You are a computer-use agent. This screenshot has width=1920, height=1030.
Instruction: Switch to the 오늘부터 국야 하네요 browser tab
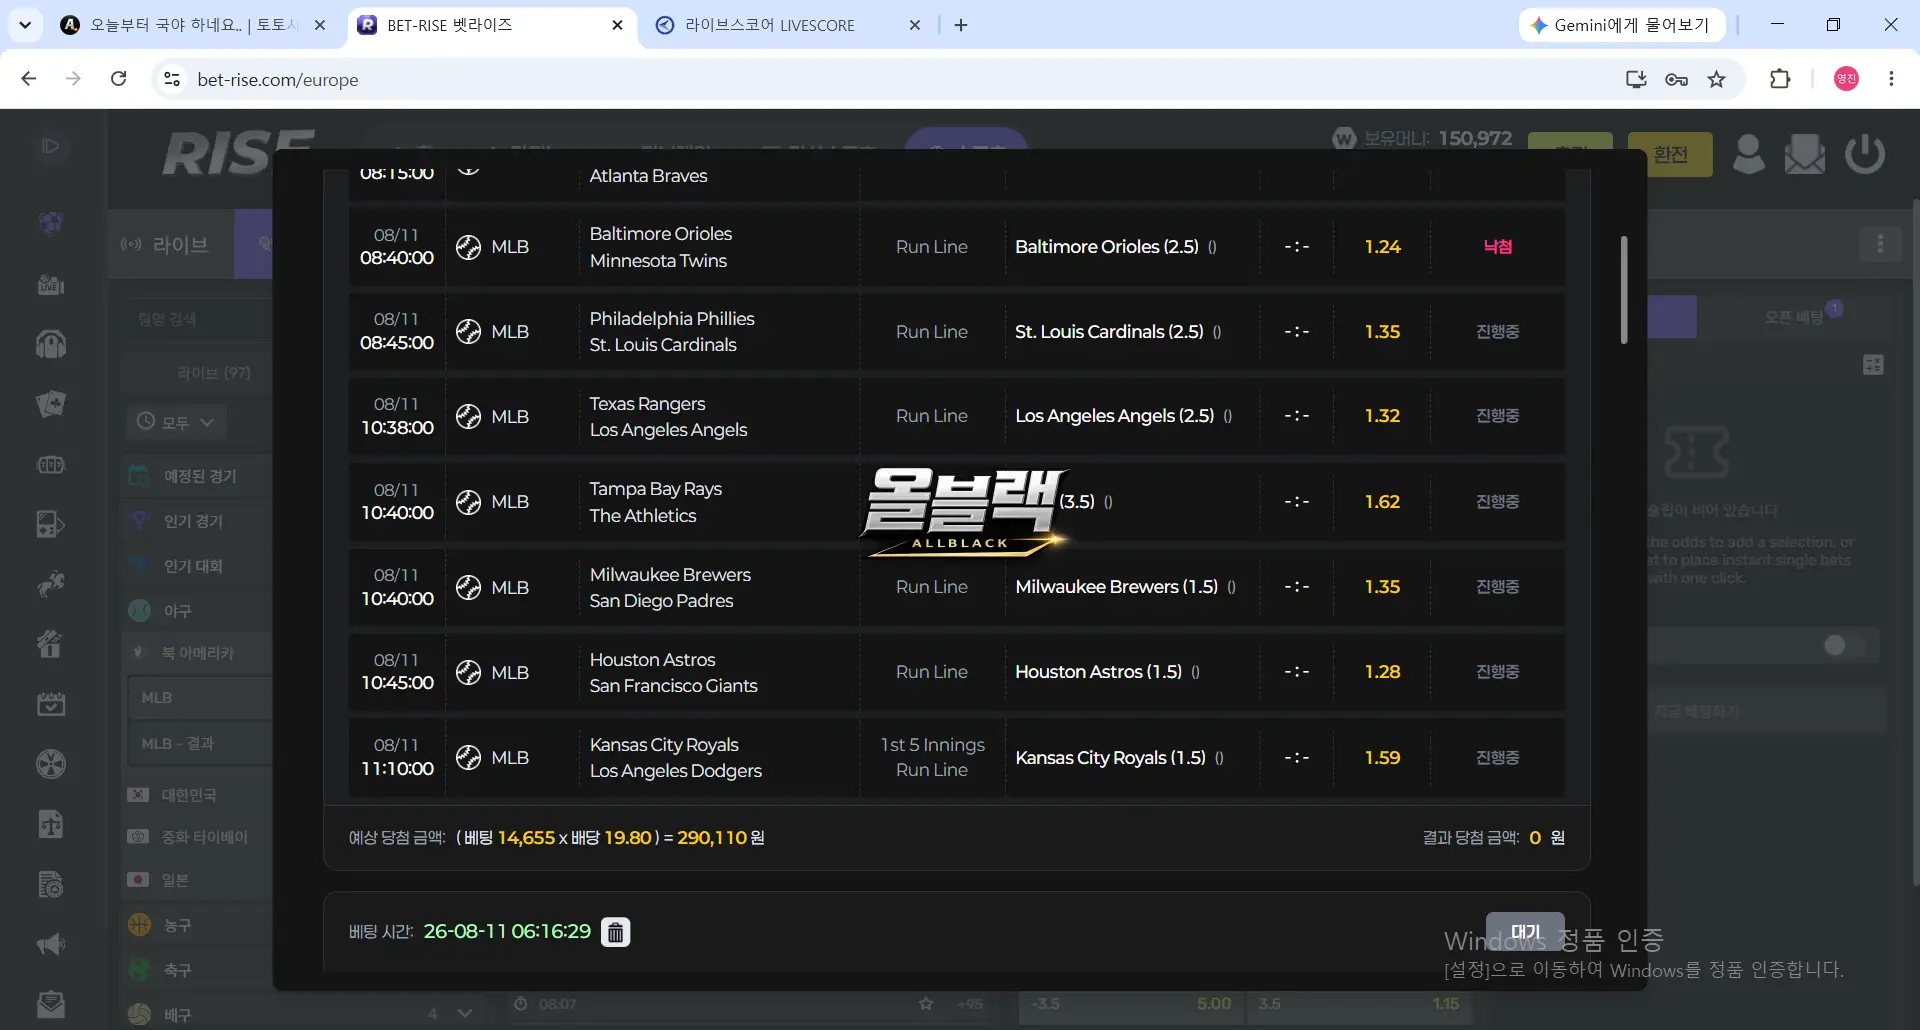193,25
